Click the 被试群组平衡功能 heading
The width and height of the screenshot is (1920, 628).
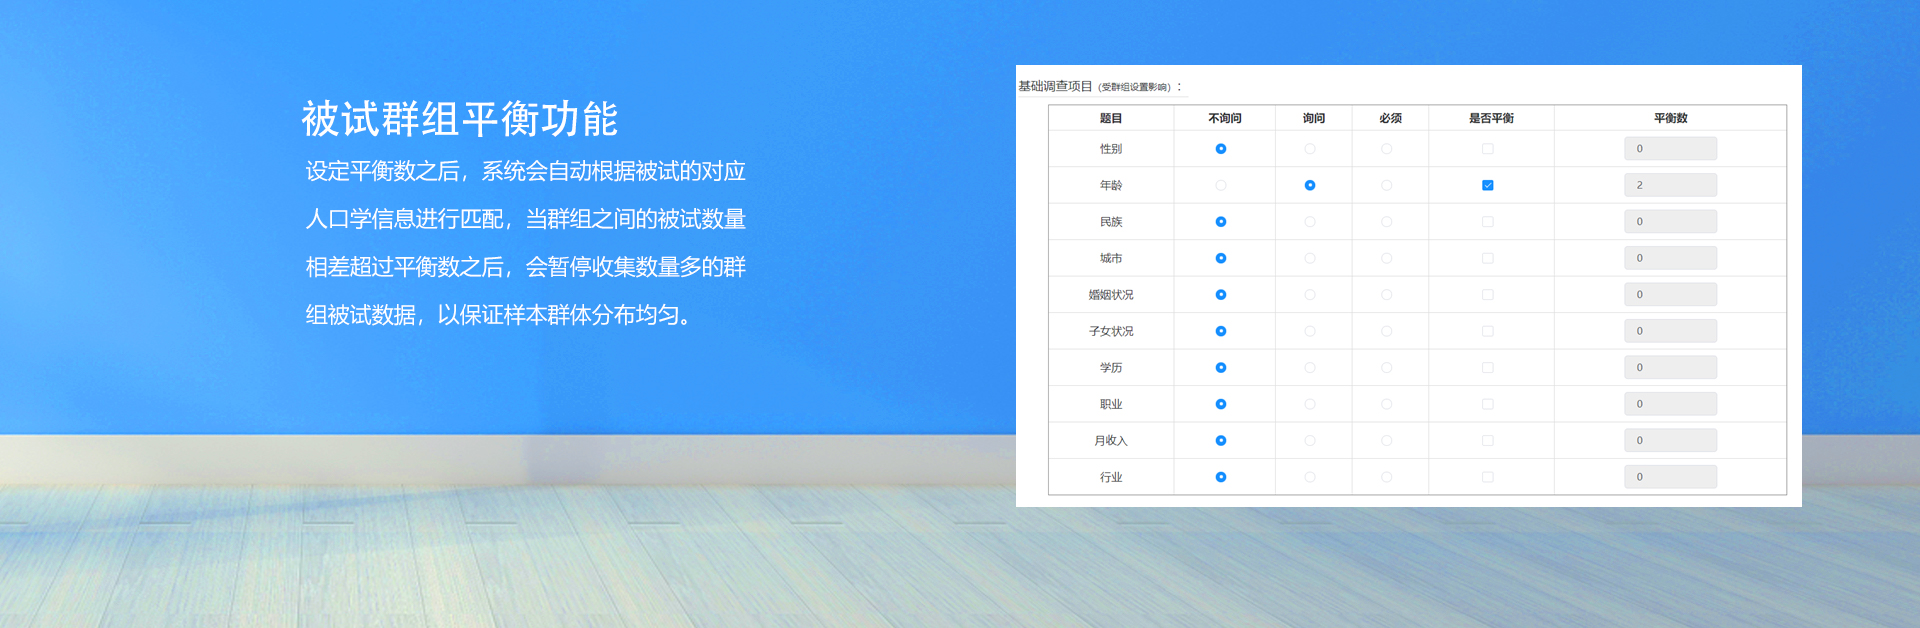point(460,119)
